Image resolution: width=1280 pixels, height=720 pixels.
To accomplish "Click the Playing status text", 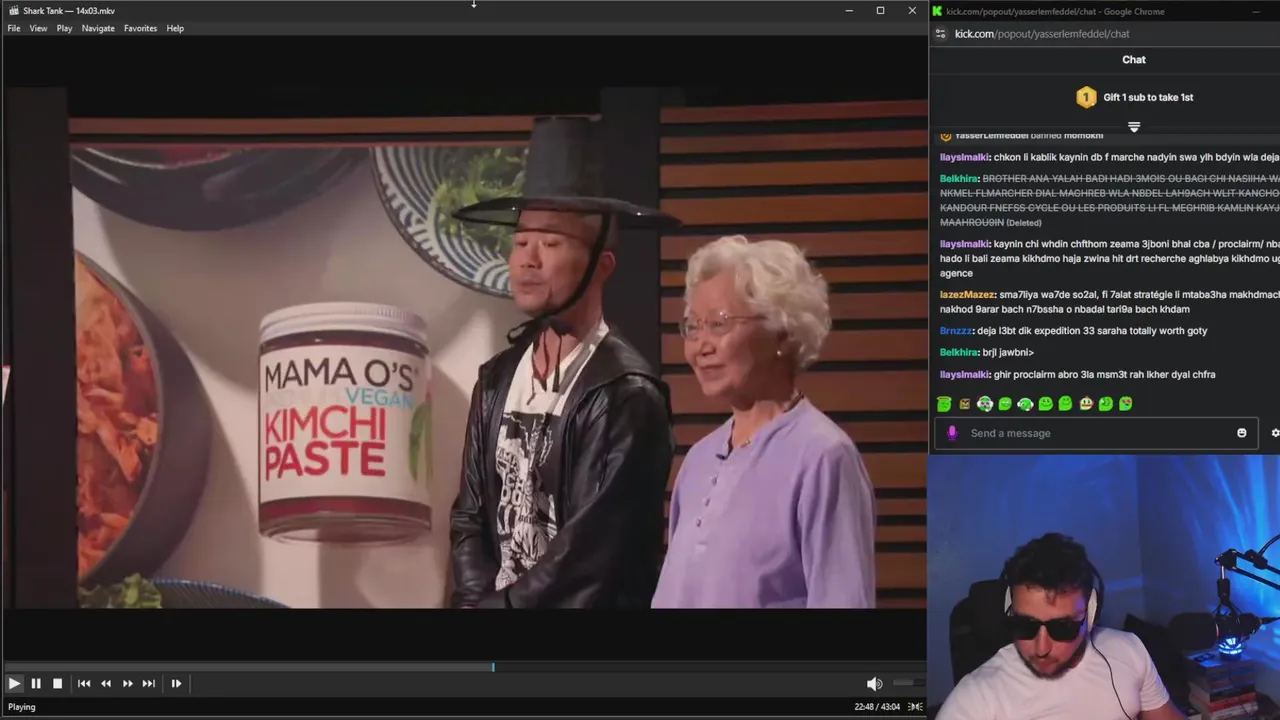I will [x=22, y=707].
